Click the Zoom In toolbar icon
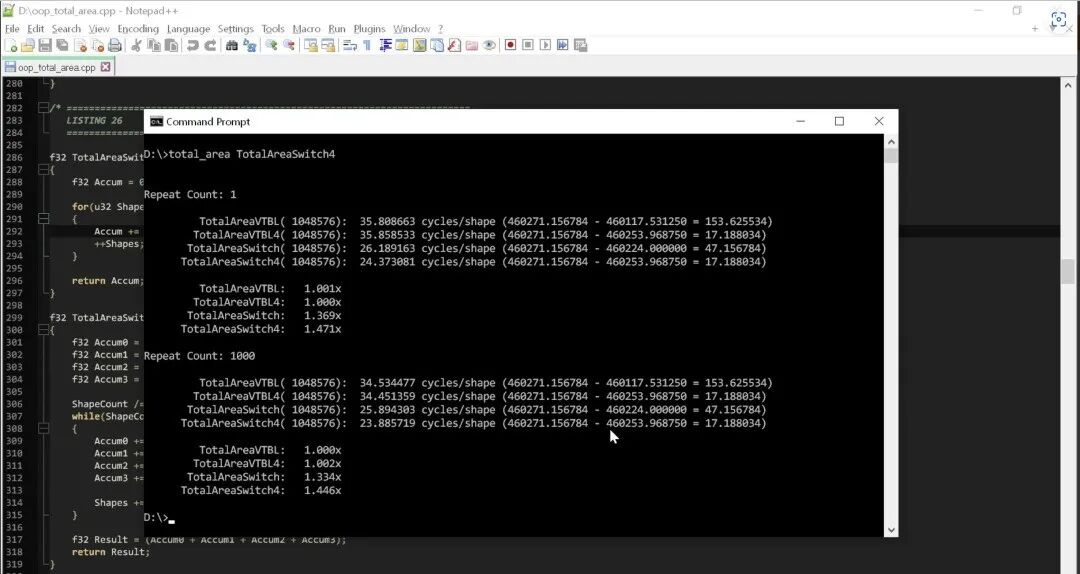This screenshot has width=1080, height=574. point(271,45)
